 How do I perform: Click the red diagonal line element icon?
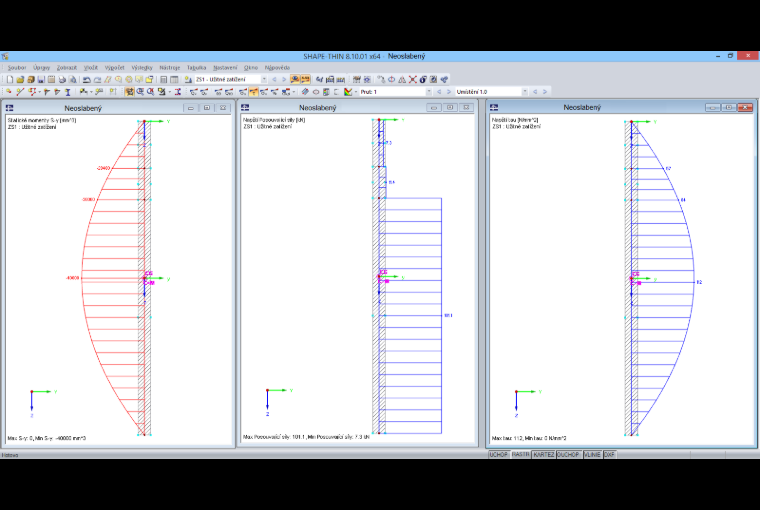(20, 91)
